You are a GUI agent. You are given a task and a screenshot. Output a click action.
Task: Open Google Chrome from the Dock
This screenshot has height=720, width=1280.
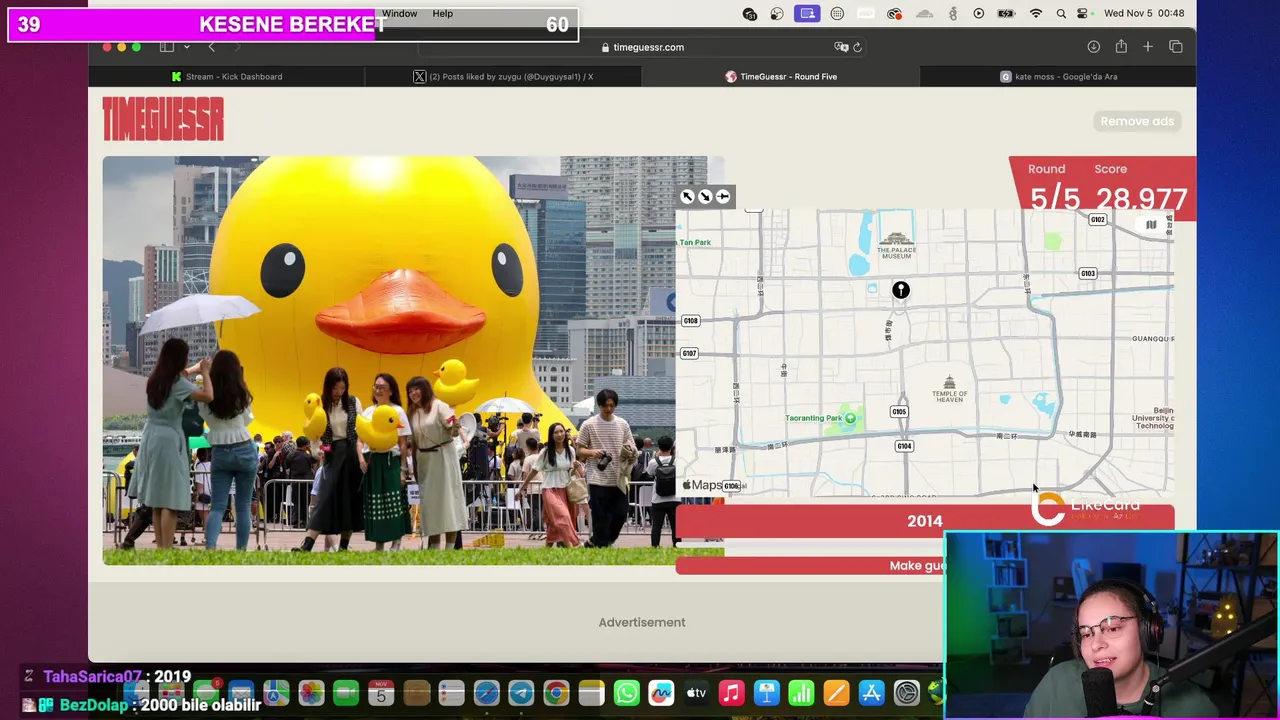pyautogui.click(x=556, y=692)
